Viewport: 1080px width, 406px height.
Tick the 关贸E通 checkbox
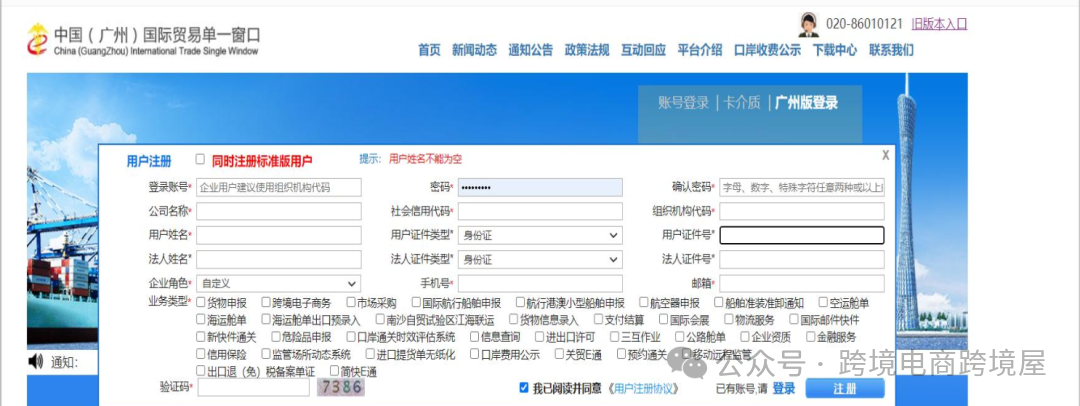(x=559, y=354)
